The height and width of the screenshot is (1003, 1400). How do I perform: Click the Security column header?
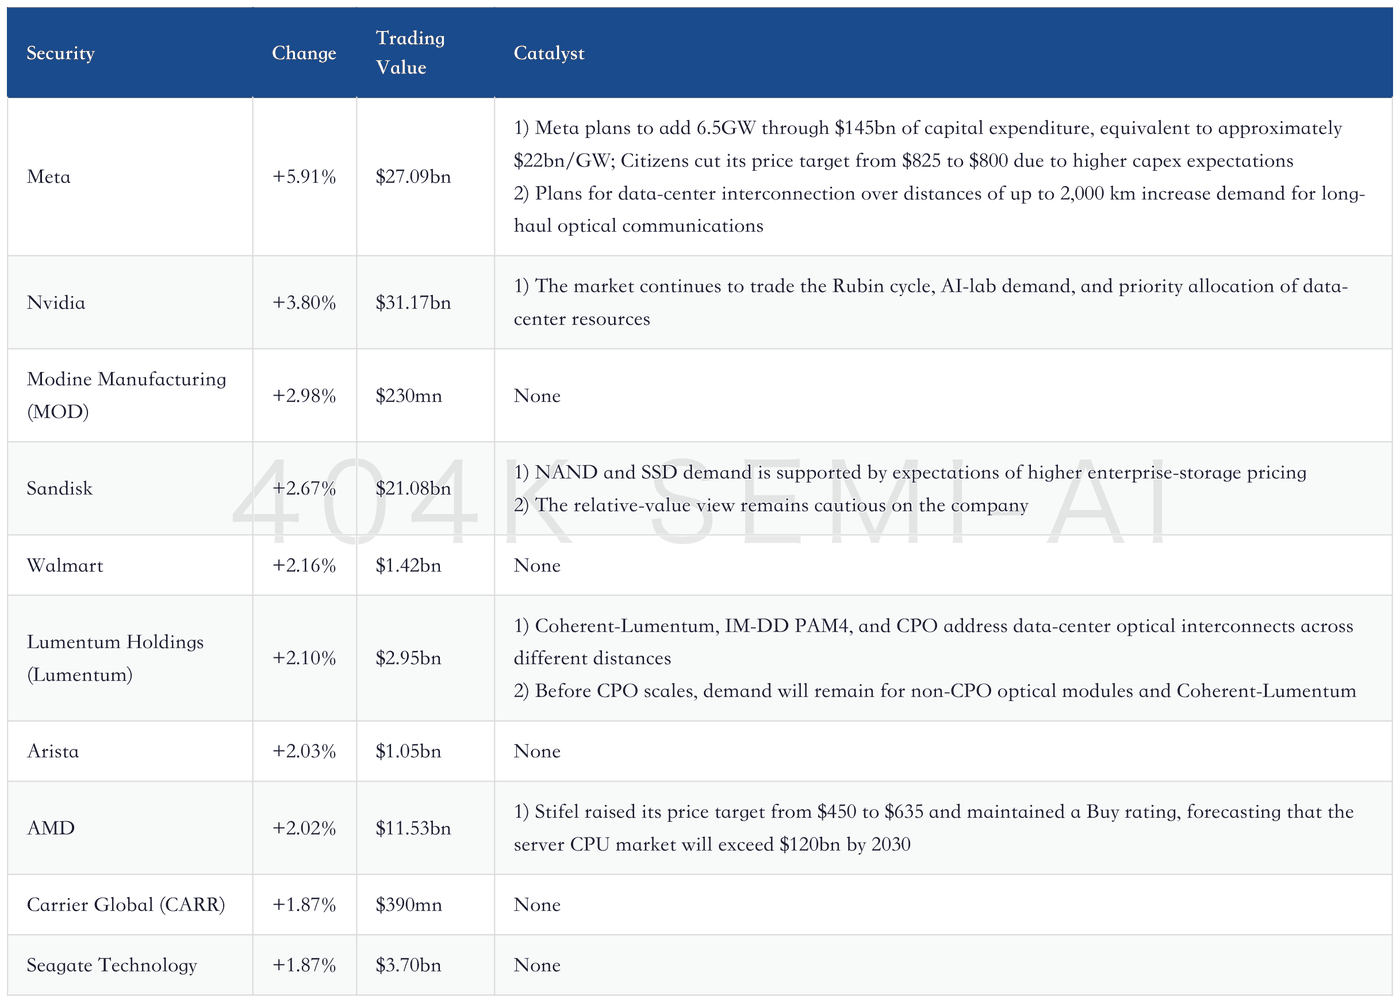pyautogui.click(x=61, y=53)
